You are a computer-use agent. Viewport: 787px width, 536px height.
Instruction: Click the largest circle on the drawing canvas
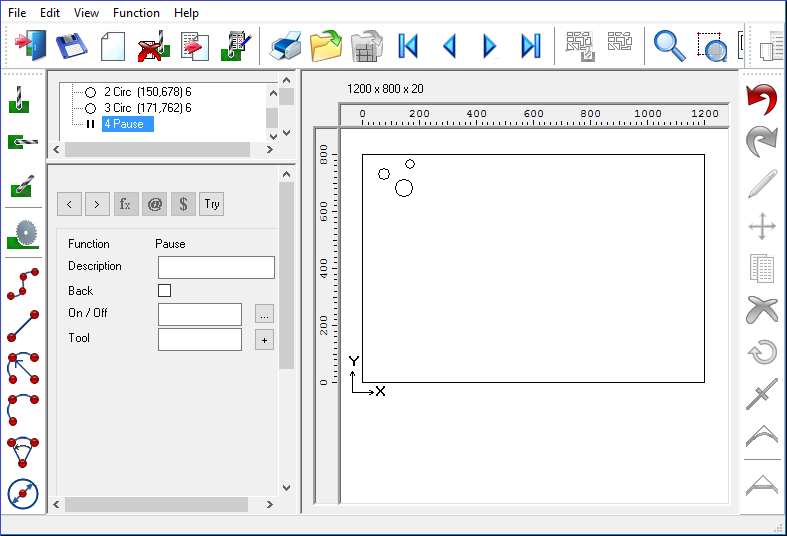pos(404,188)
